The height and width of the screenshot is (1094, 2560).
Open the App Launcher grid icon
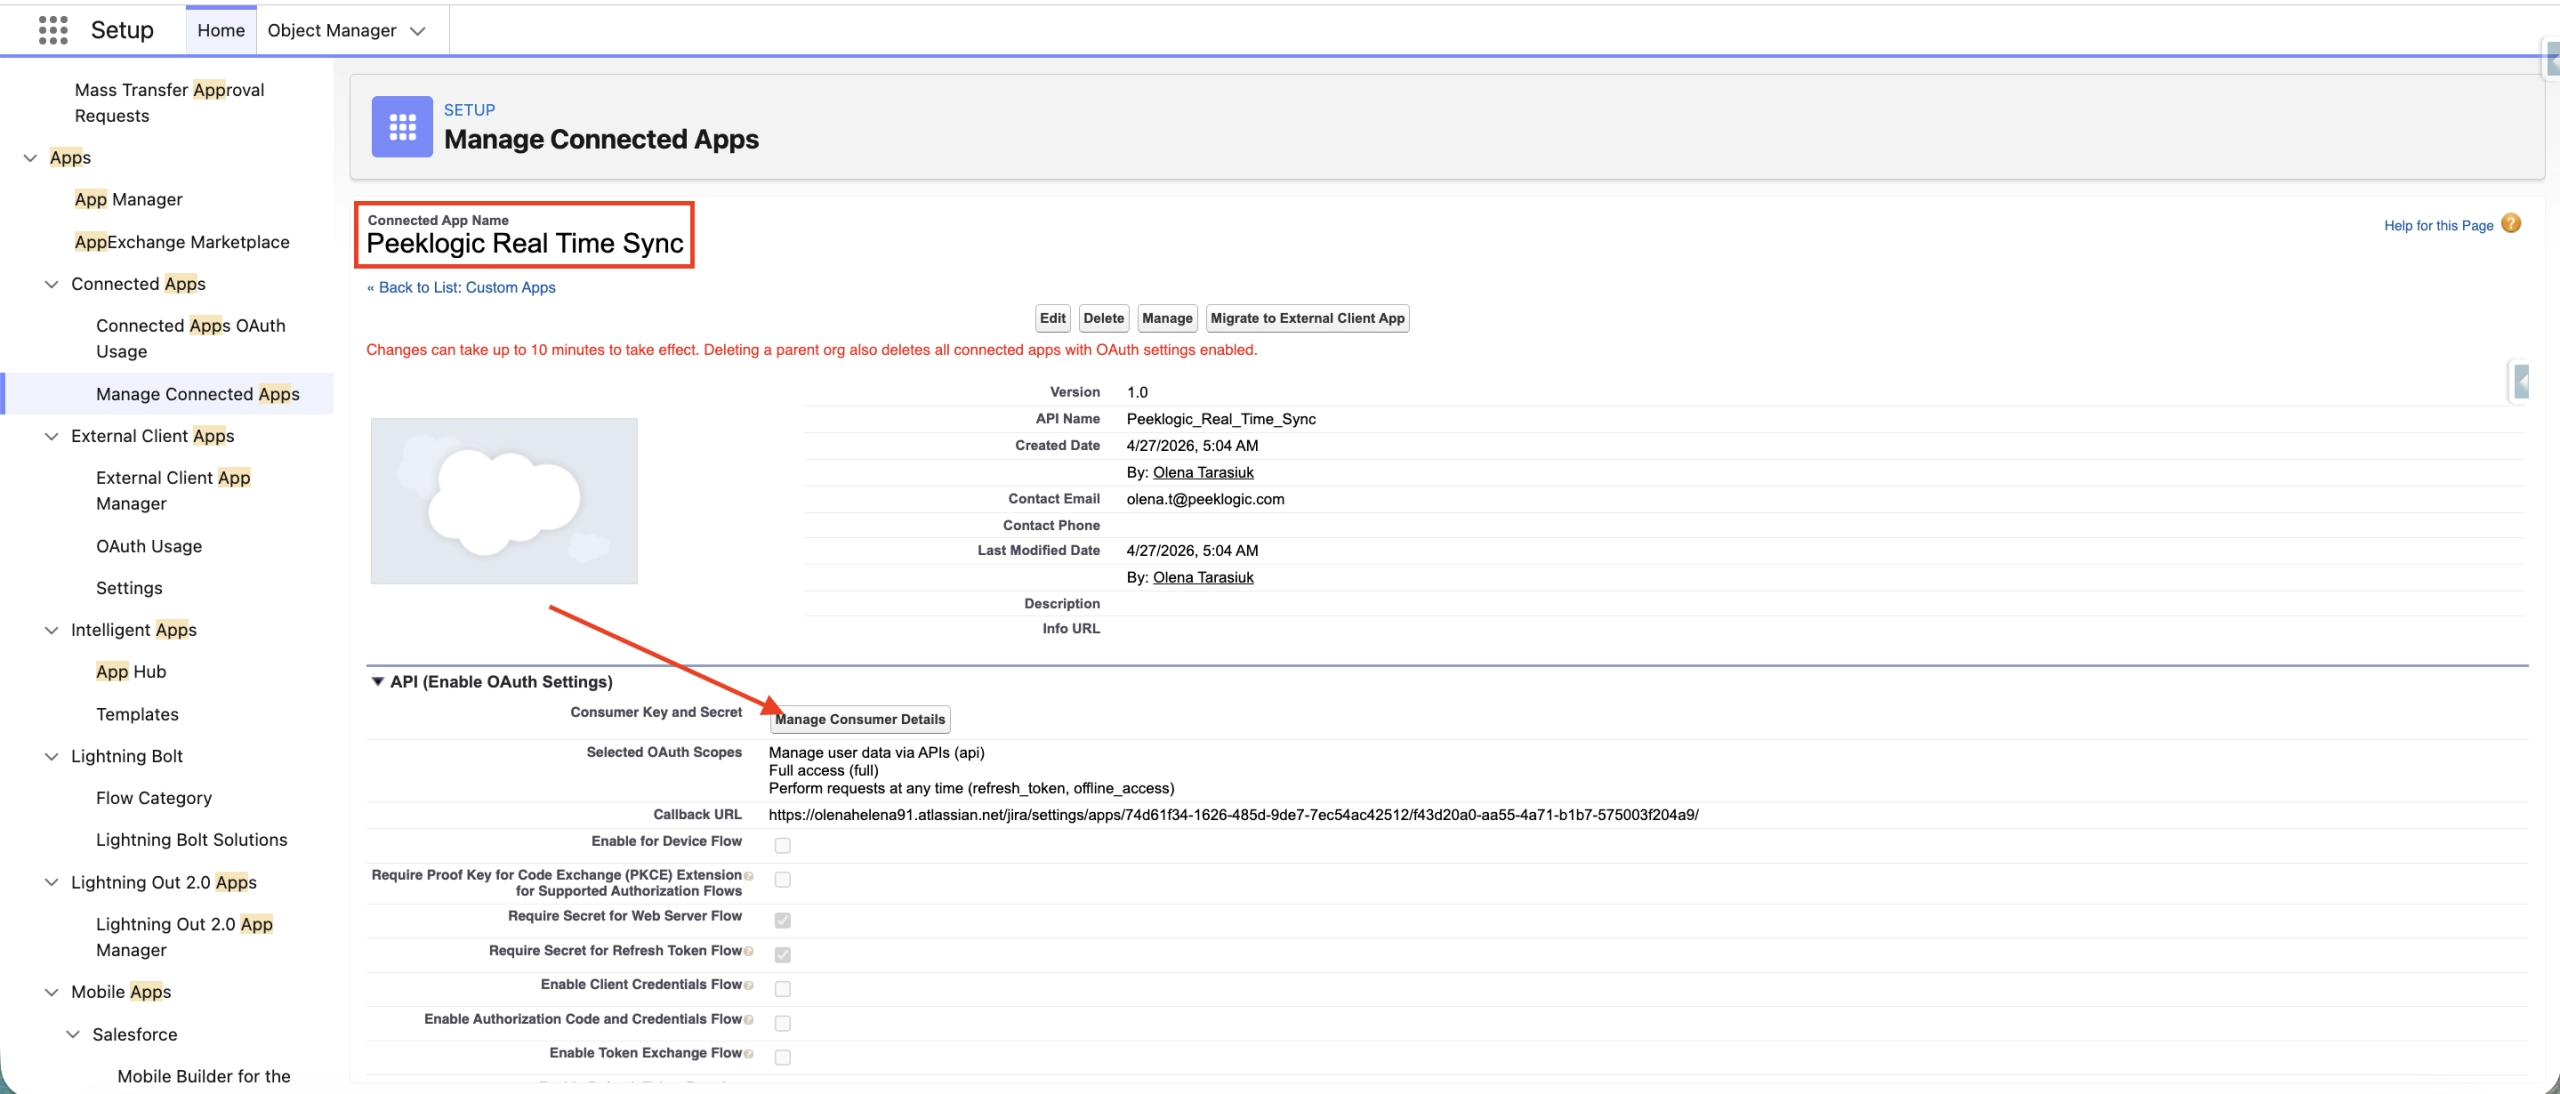pos(53,30)
